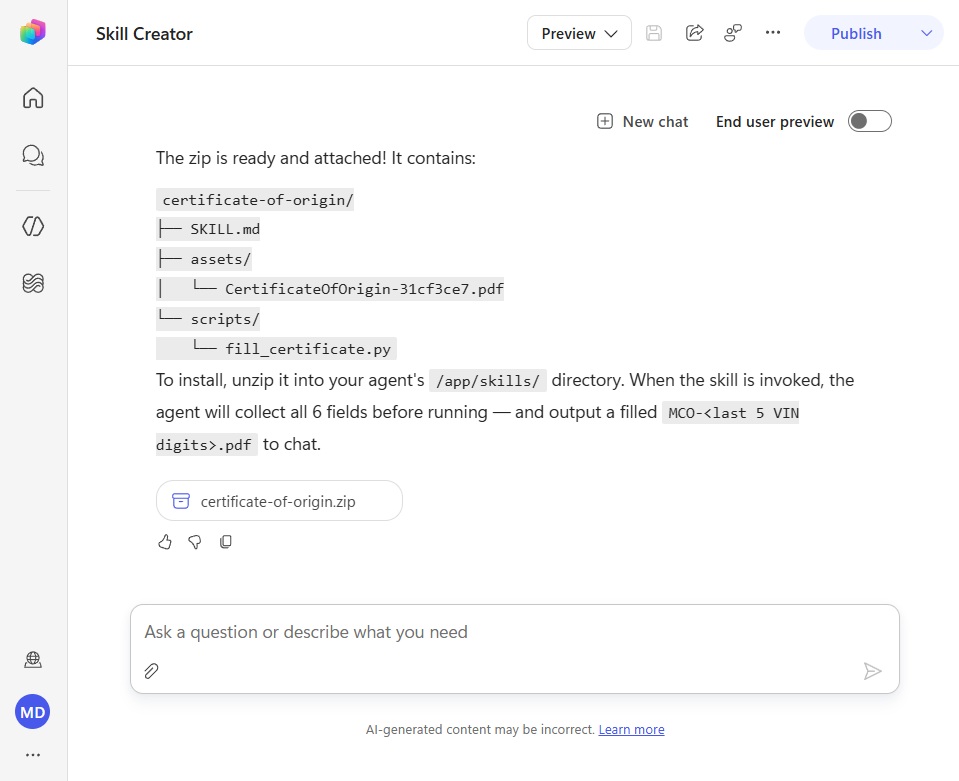Open the flows wave icon in sidebar
The image size is (959, 781).
[33, 283]
